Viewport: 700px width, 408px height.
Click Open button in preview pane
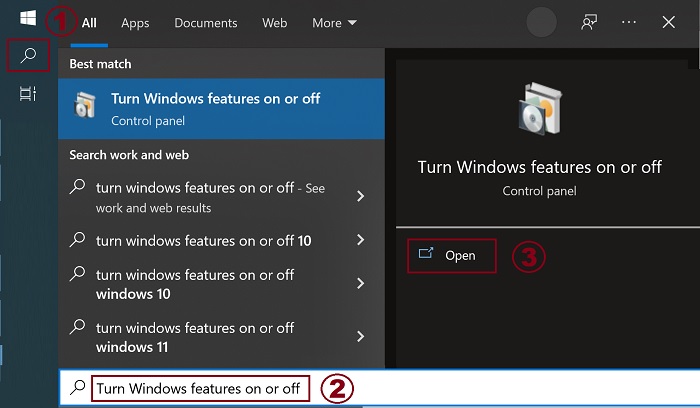coord(451,255)
